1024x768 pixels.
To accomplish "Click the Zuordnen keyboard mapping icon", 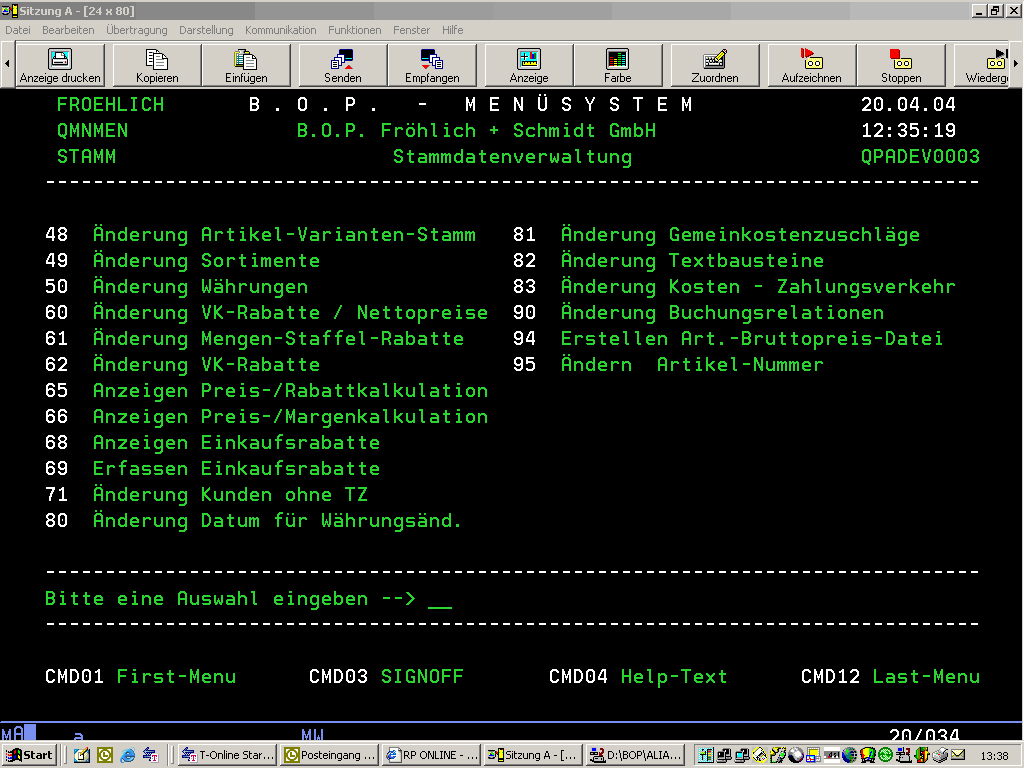I will [714, 65].
